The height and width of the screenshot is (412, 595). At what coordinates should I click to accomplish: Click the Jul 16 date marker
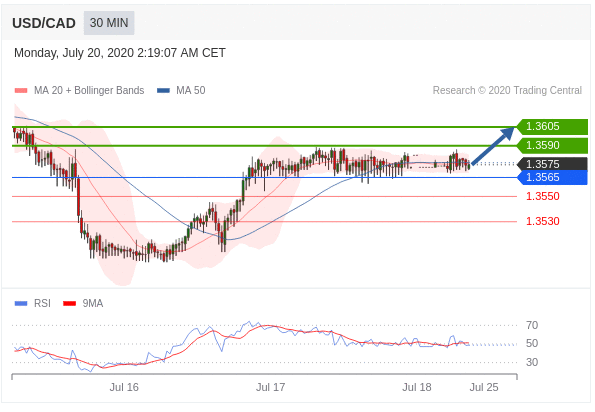coord(124,387)
